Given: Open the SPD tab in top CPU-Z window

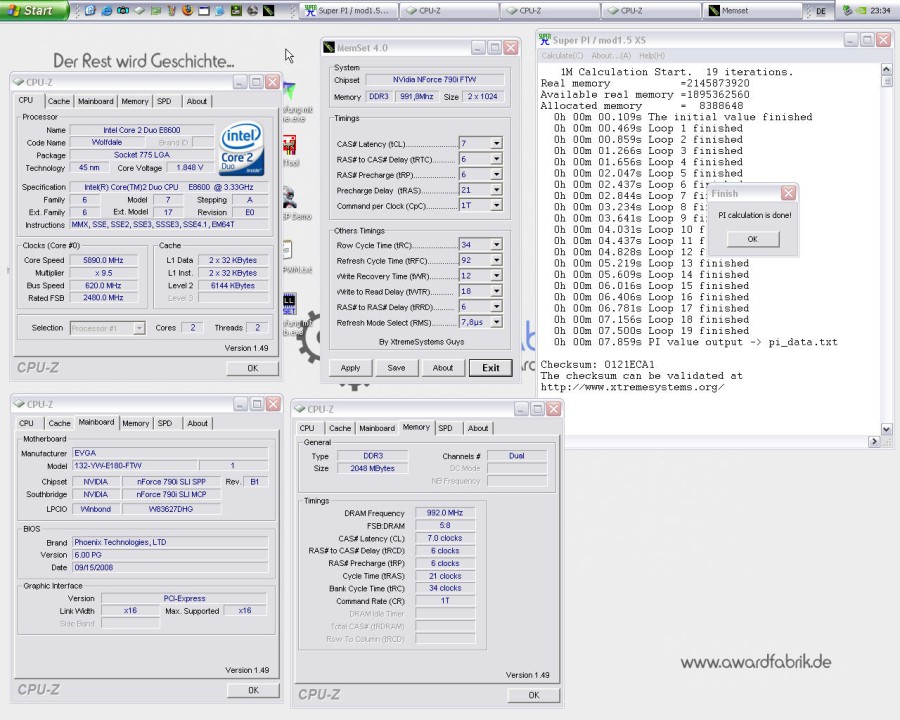Looking at the screenshot, I should pyautogui.click(x=164, y=101).
